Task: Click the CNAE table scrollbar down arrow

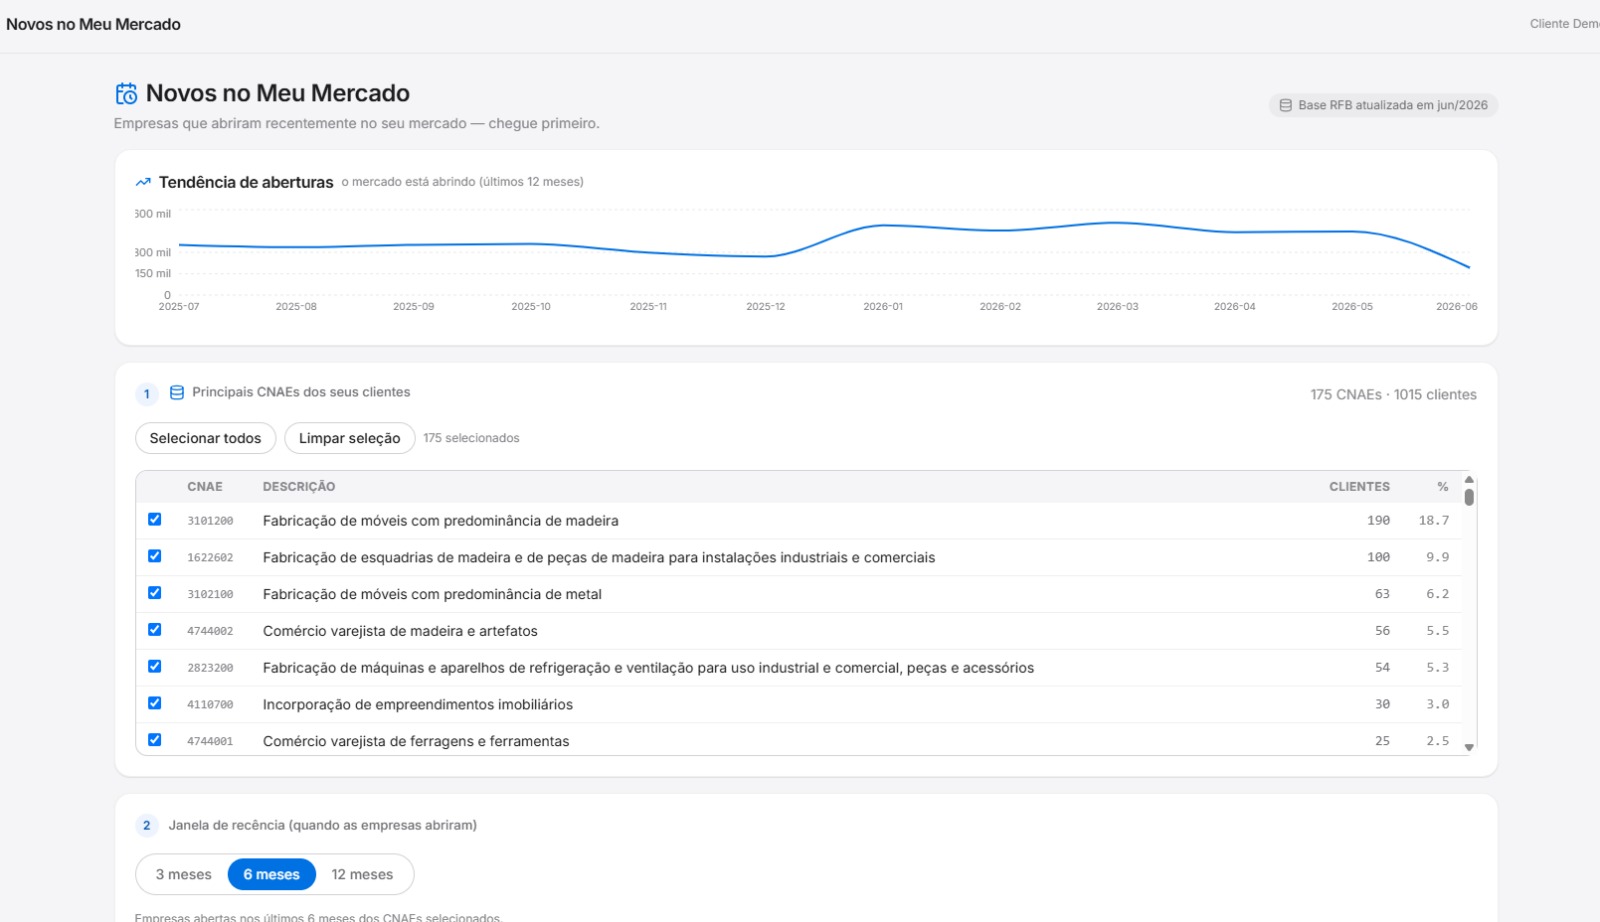Action: tap(1469, 747)
